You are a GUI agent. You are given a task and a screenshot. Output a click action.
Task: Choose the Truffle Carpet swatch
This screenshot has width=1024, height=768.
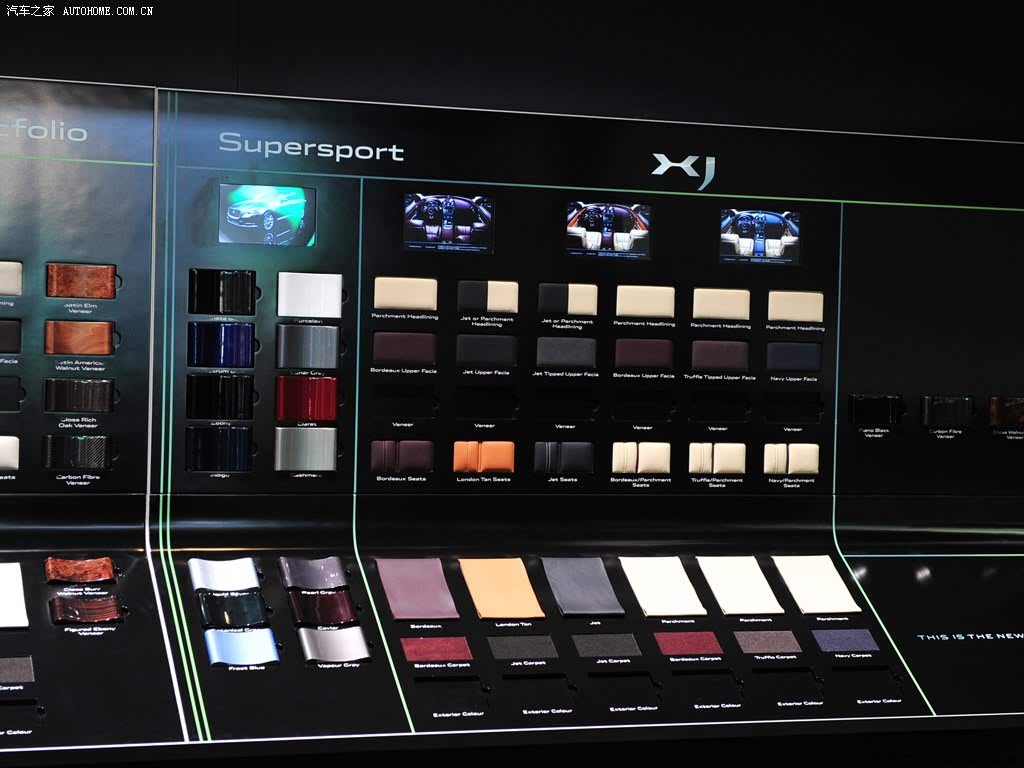tap(768, 641)
